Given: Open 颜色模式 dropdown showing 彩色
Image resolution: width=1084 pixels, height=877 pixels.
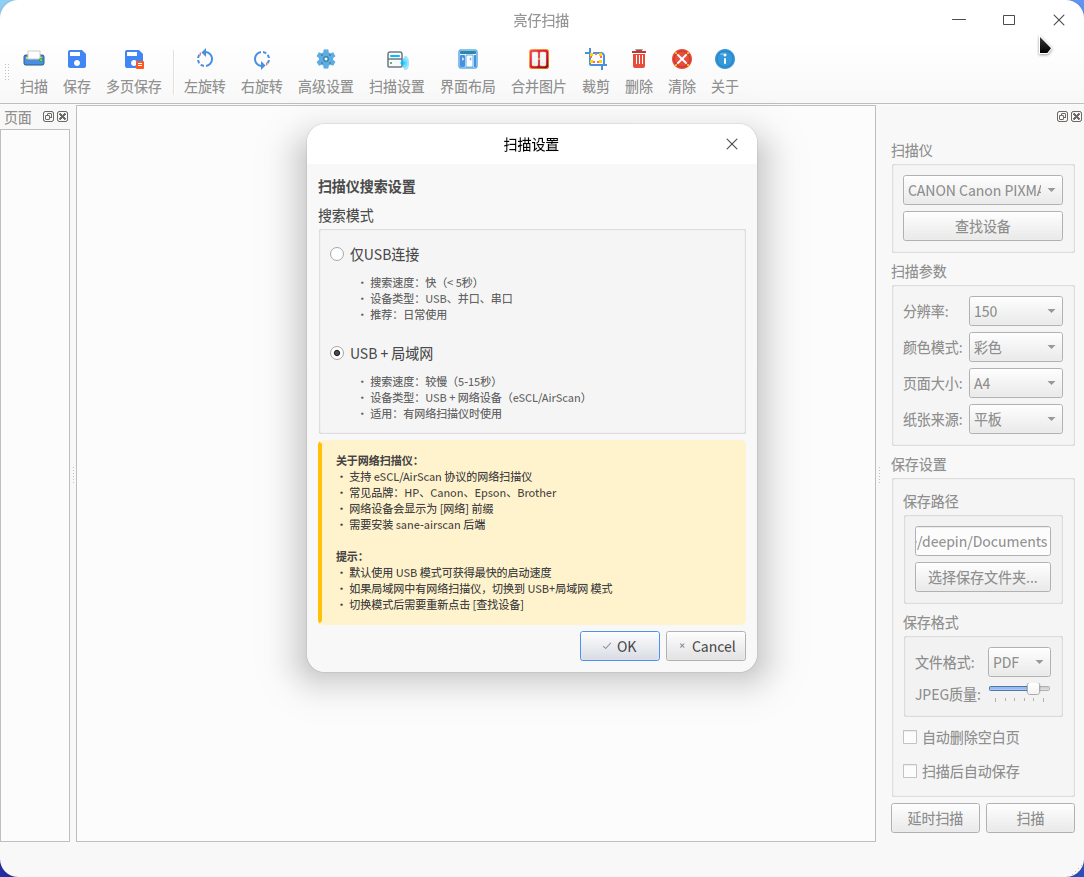Looking at the screenshot, I should 1016,347.
